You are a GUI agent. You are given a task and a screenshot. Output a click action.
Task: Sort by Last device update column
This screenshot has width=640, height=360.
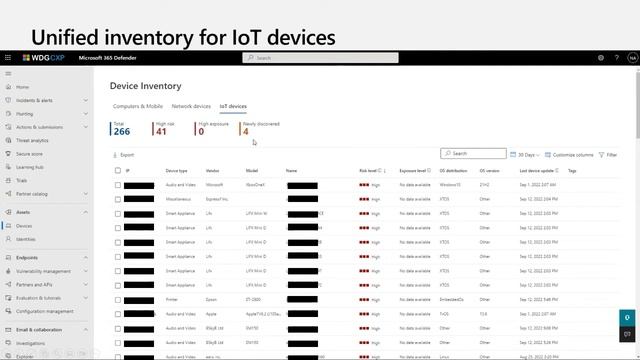tap(538, 171)
